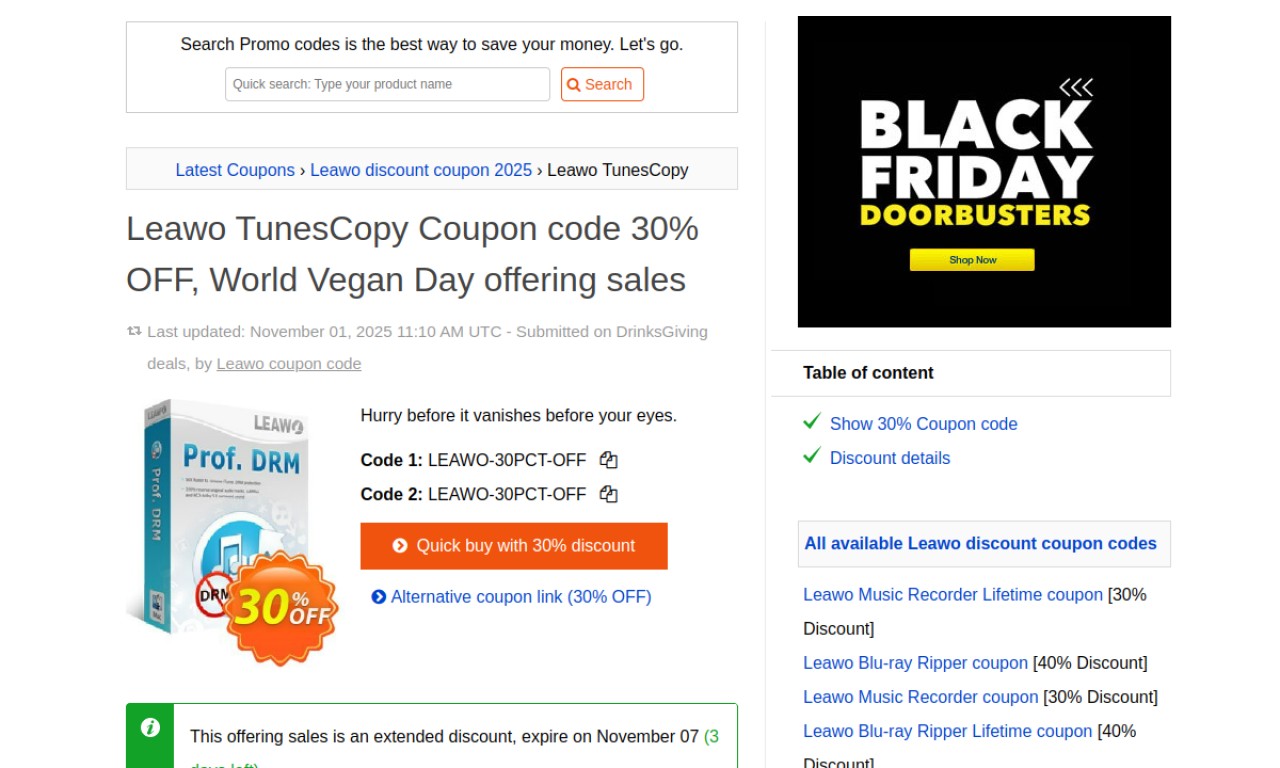
Task: Click the 30% OFF orange badge
Action: click(x=282, y=607)
